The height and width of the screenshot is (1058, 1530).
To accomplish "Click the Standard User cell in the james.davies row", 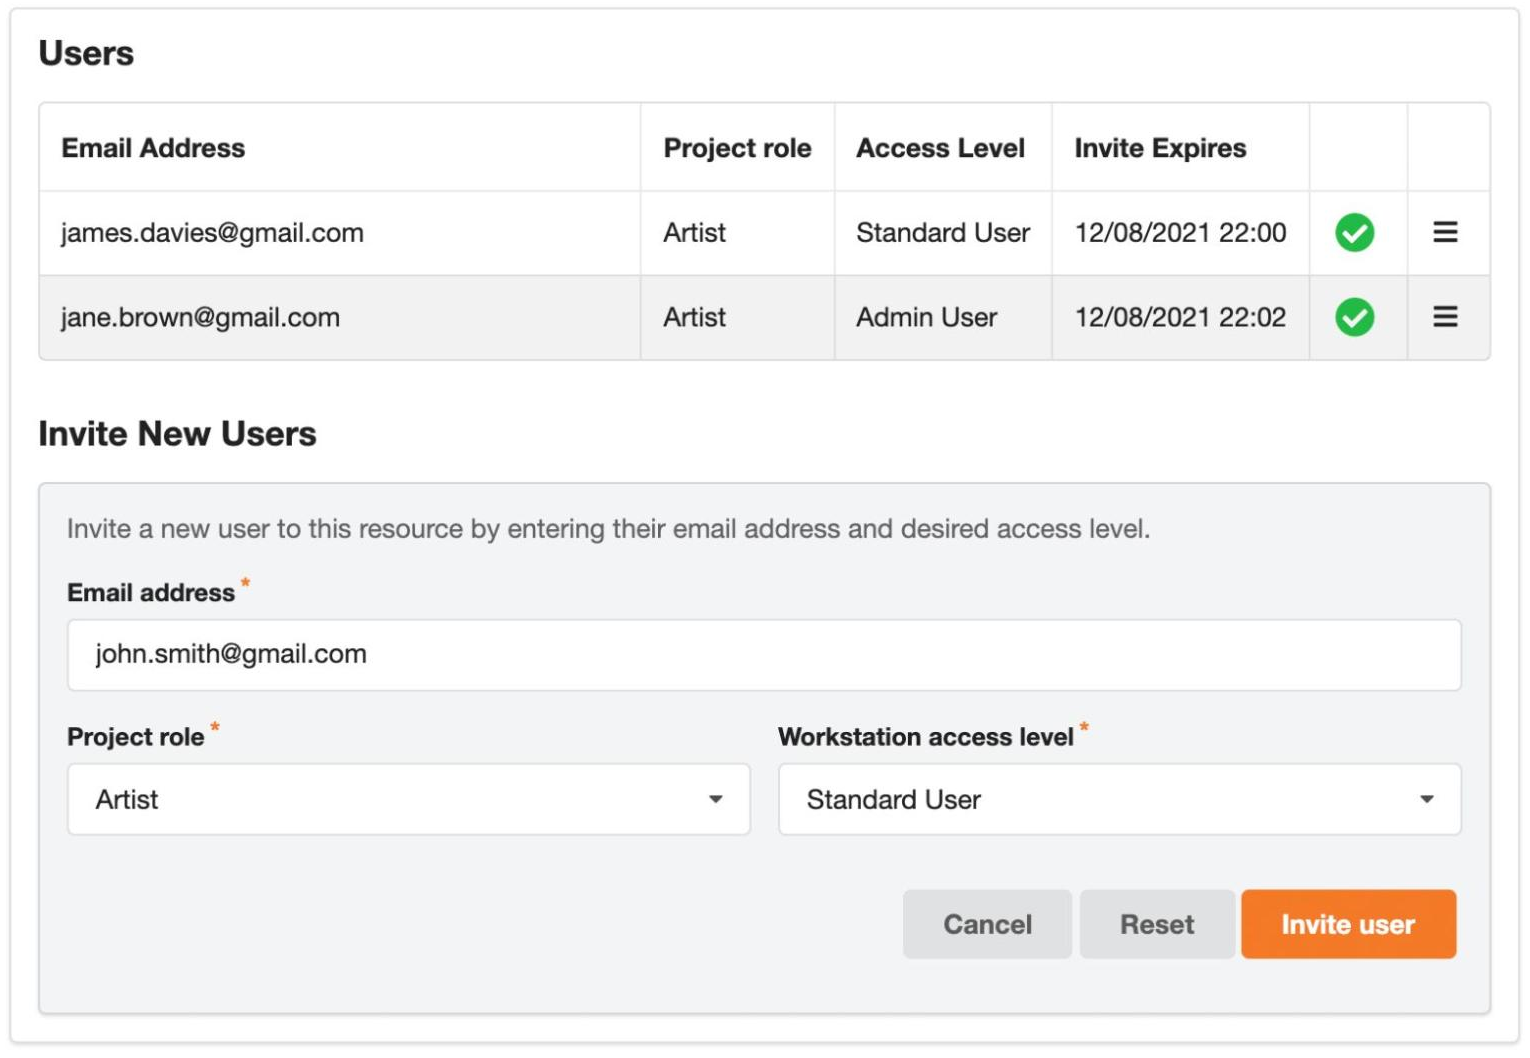I will click(942, 233).
